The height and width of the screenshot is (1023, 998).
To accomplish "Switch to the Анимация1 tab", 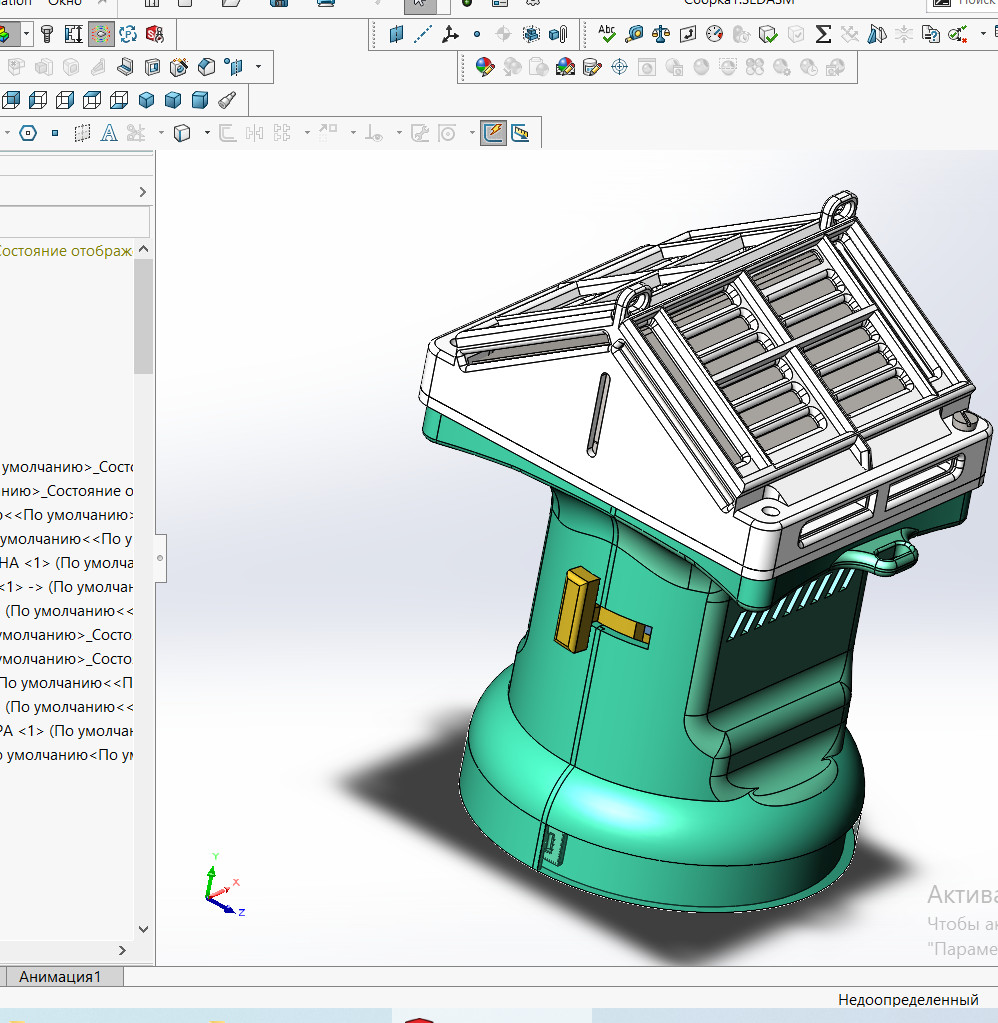I will [x=60, y=977].
